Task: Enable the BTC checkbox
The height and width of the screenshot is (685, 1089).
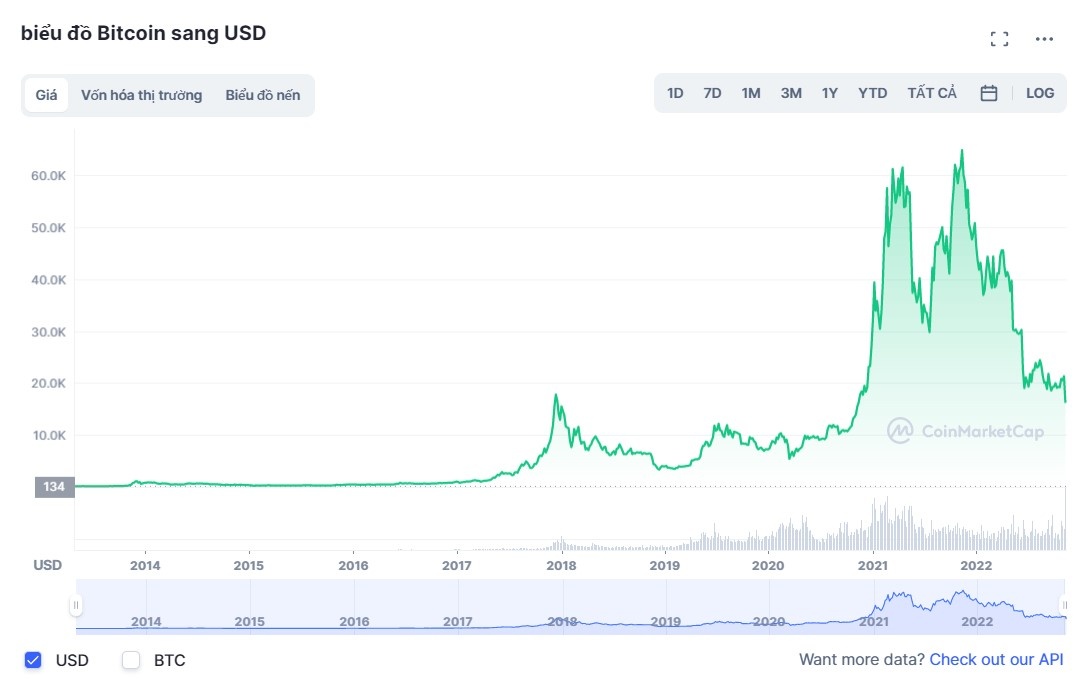Action: point(131,660)
